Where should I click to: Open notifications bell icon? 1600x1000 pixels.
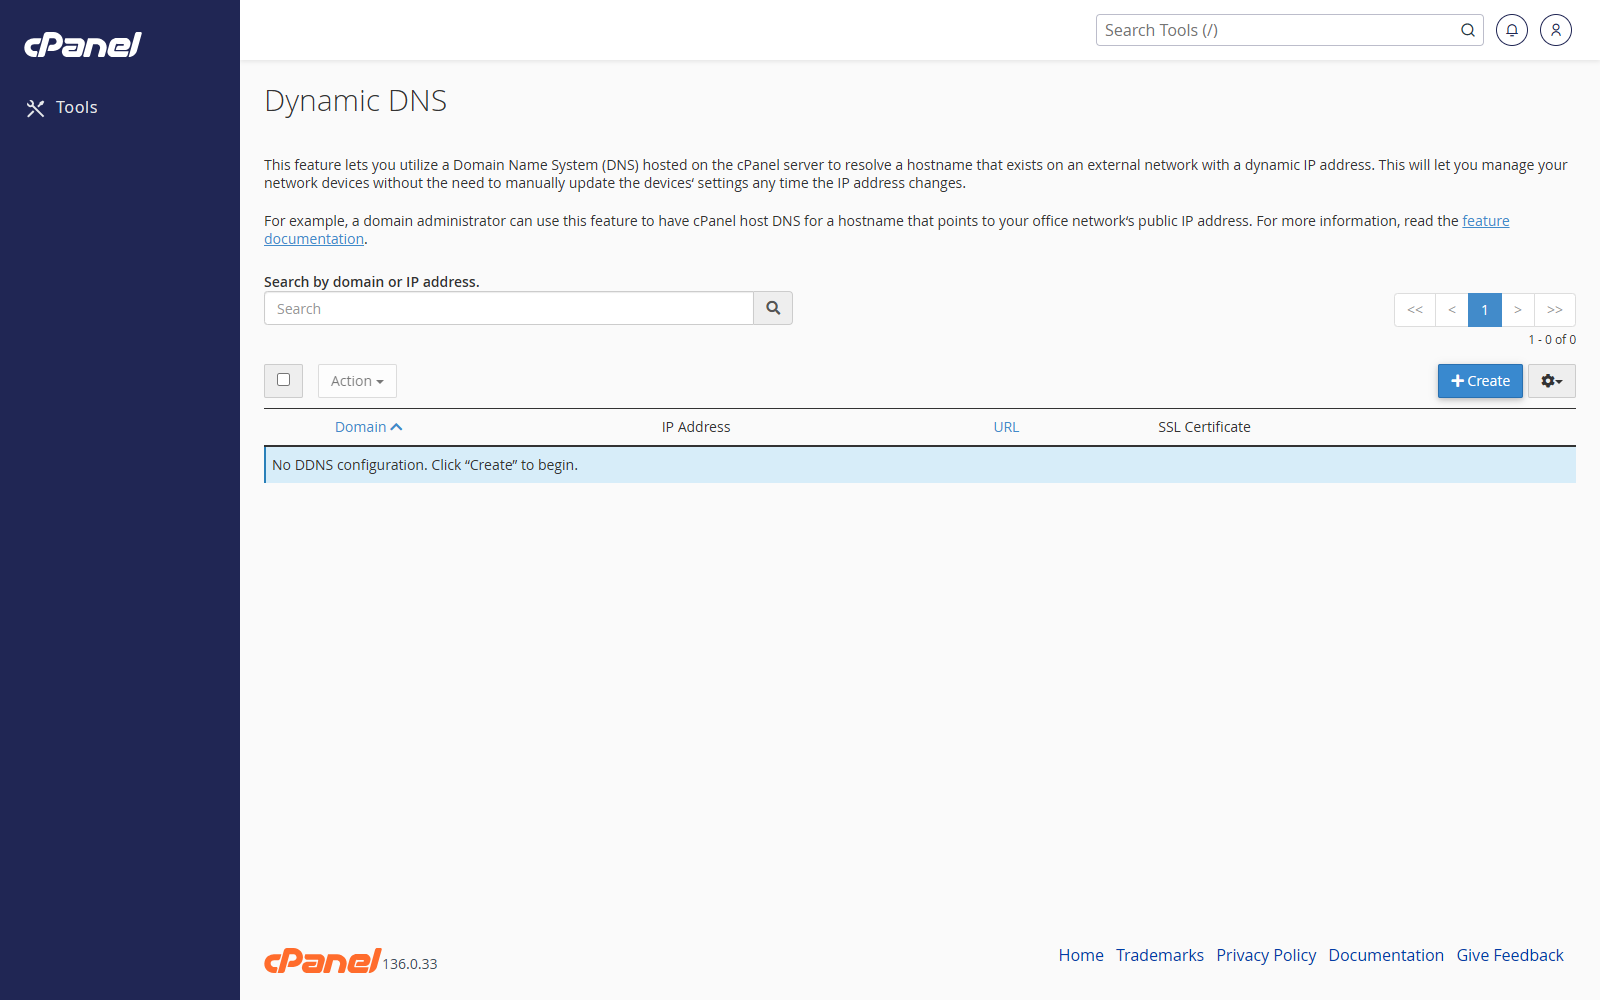tap(1512, 30)
